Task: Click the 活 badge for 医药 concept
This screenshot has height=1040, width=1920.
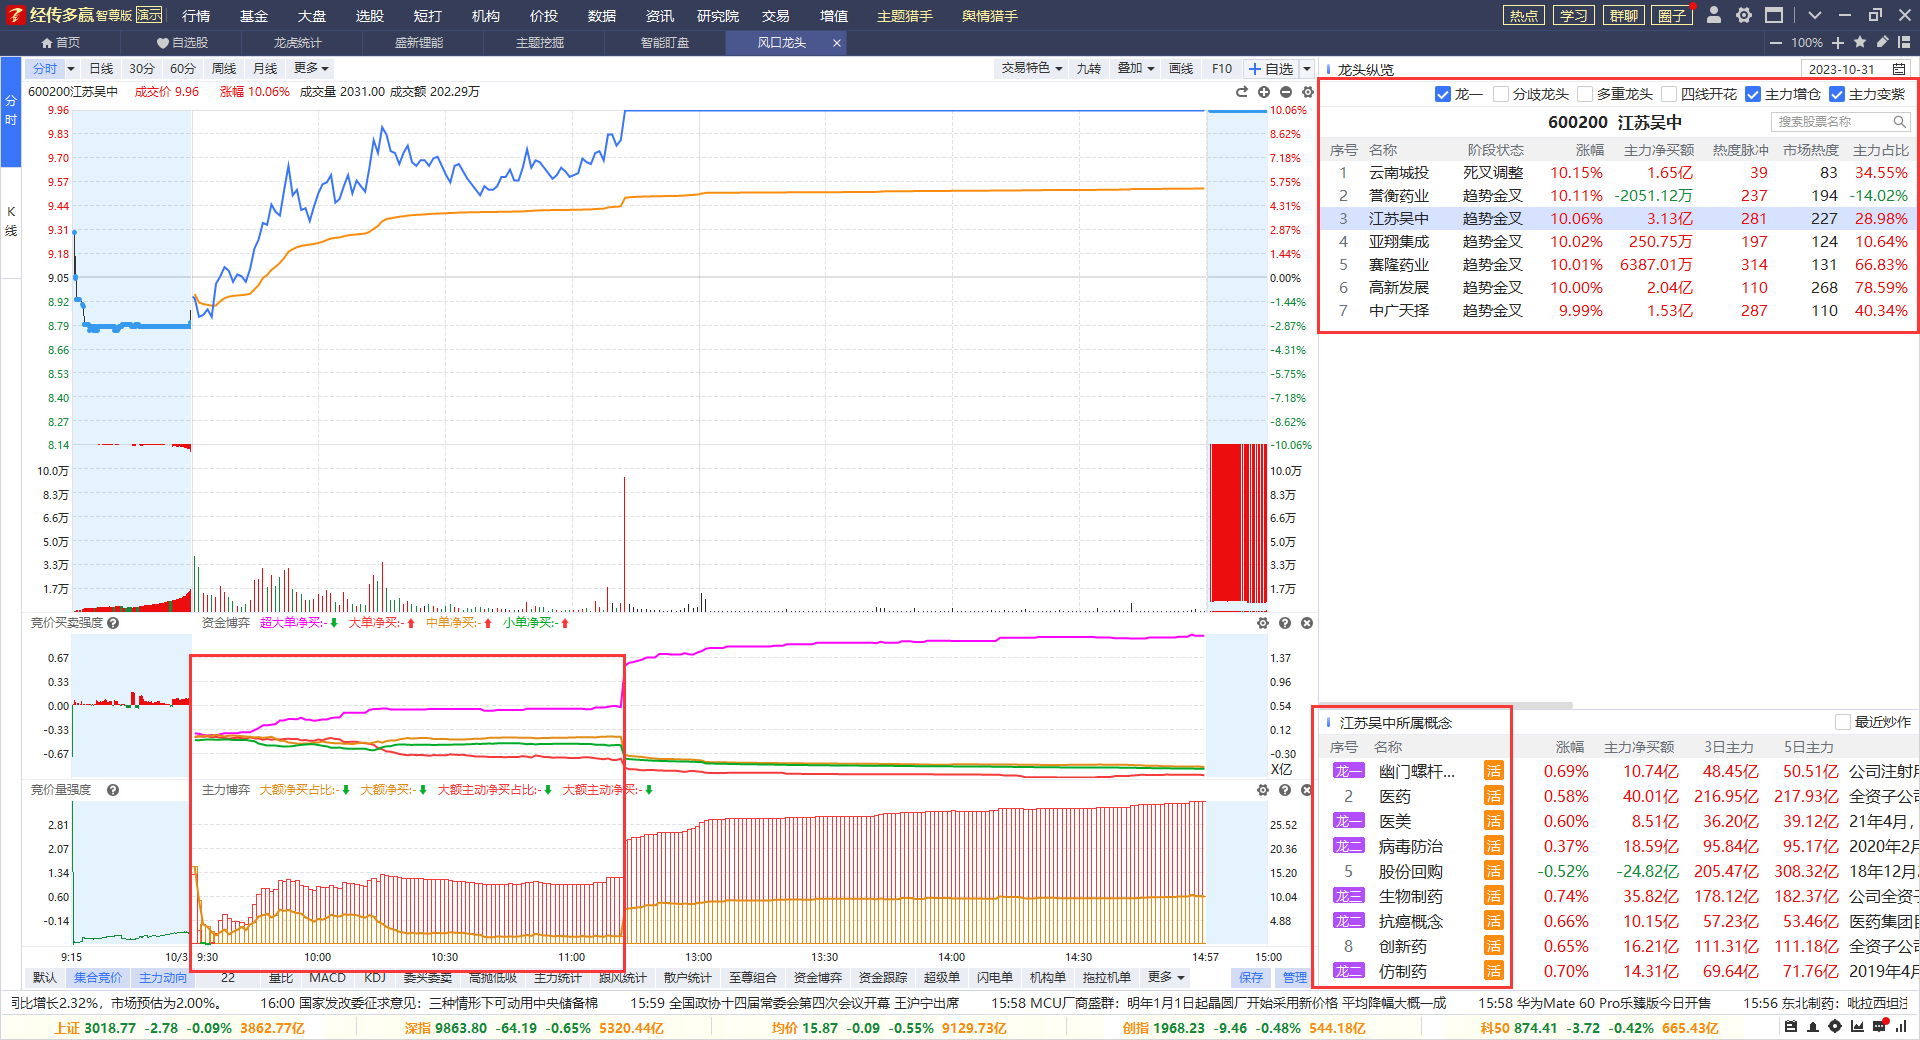Action: [1493, 796]
